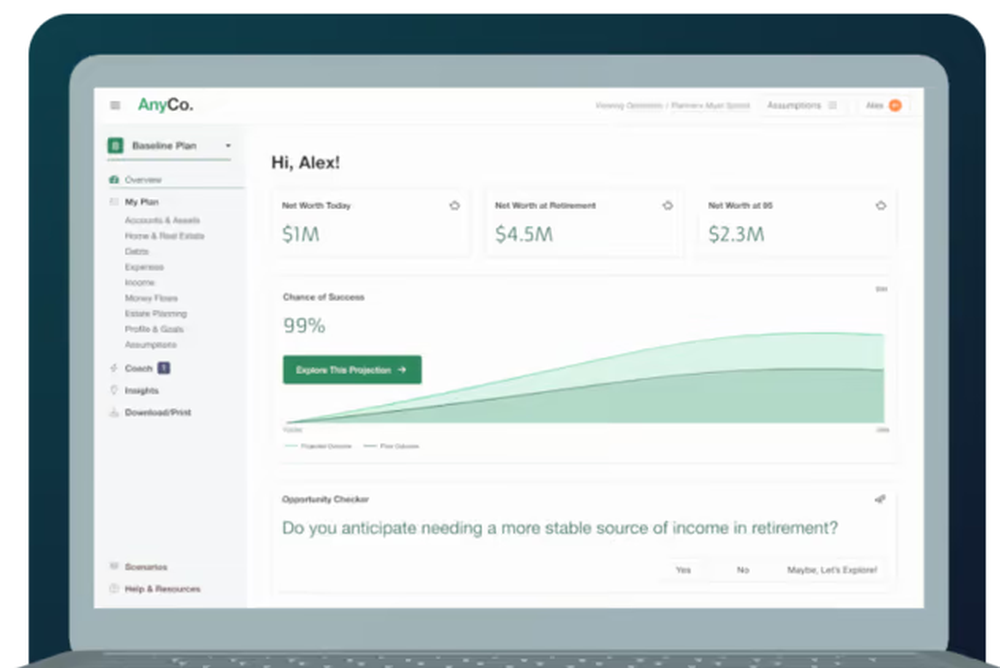
Task: Click the Scenarios icon
Action: pos(114,567)
